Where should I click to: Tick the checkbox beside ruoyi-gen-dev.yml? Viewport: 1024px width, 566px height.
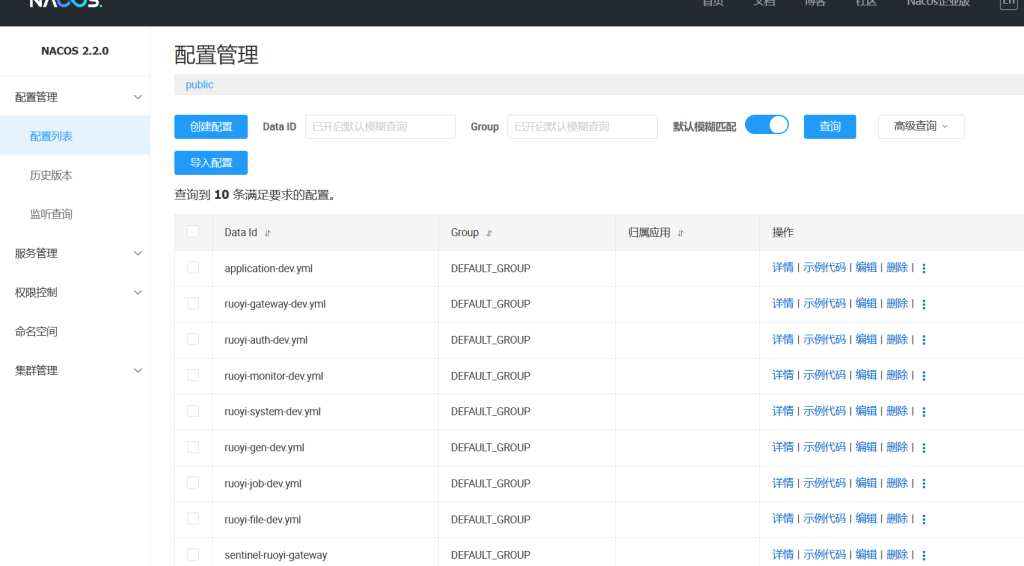point(193,447)
